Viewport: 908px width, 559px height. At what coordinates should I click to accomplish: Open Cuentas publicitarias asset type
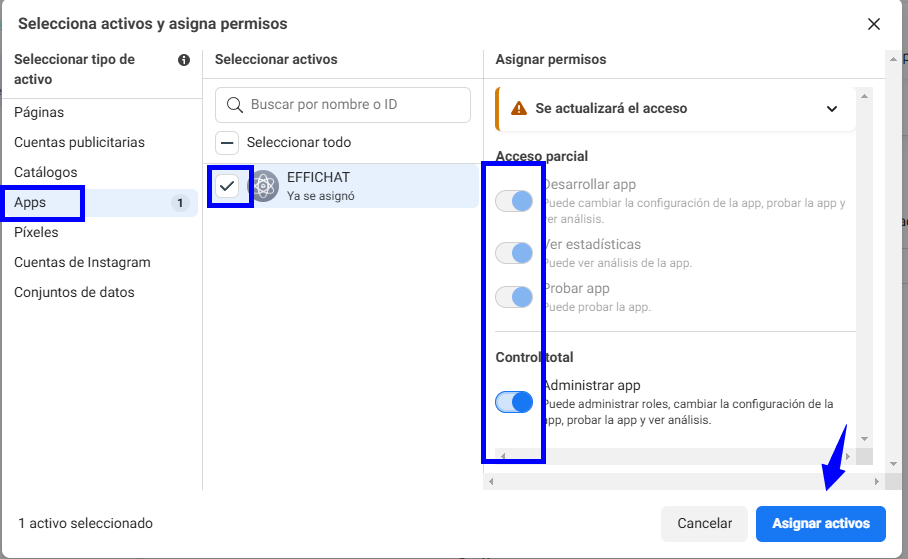(79, 143)
